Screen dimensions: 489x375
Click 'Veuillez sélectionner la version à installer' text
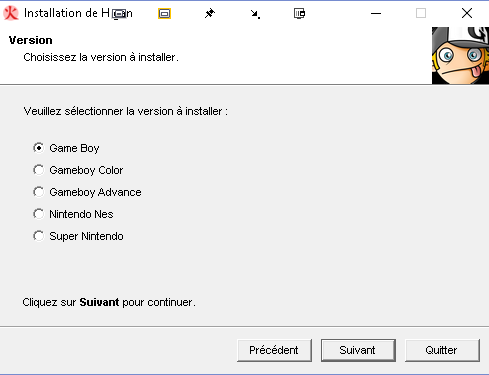(126, 111)
